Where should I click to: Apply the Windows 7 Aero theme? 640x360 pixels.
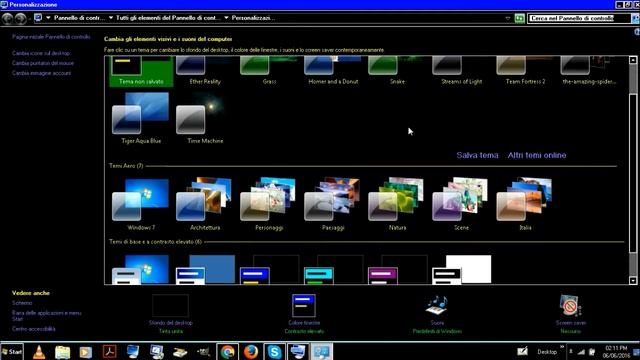(141, 204)
